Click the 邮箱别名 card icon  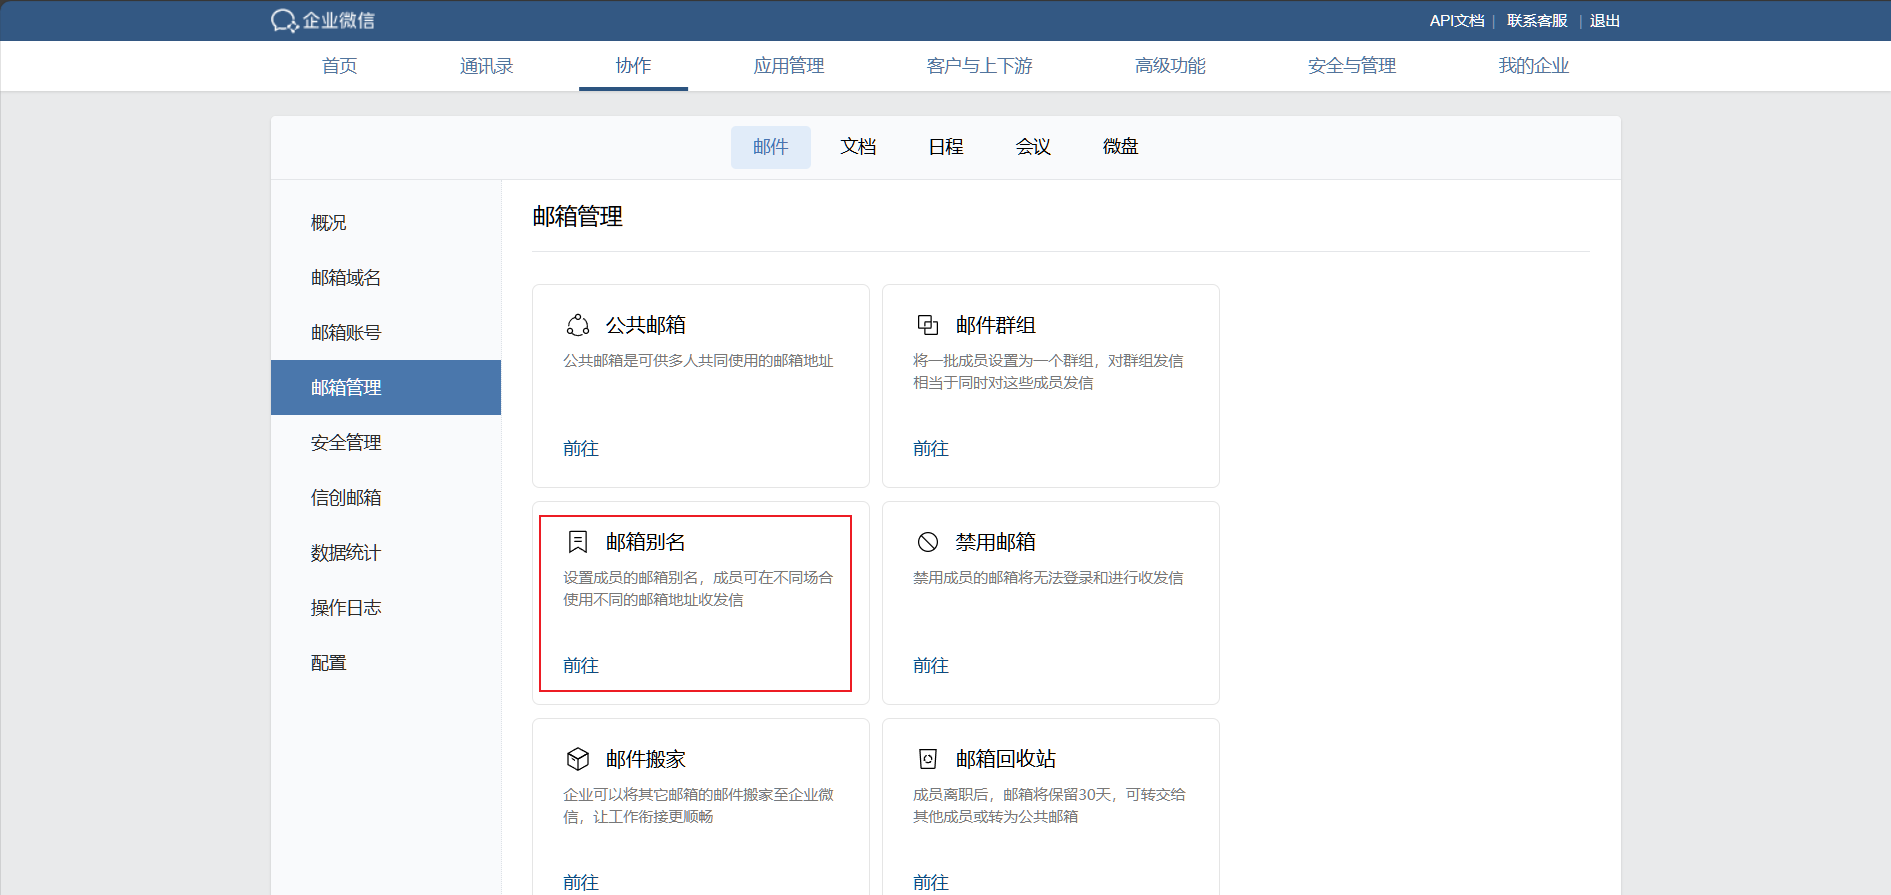(x=578, y=542)
